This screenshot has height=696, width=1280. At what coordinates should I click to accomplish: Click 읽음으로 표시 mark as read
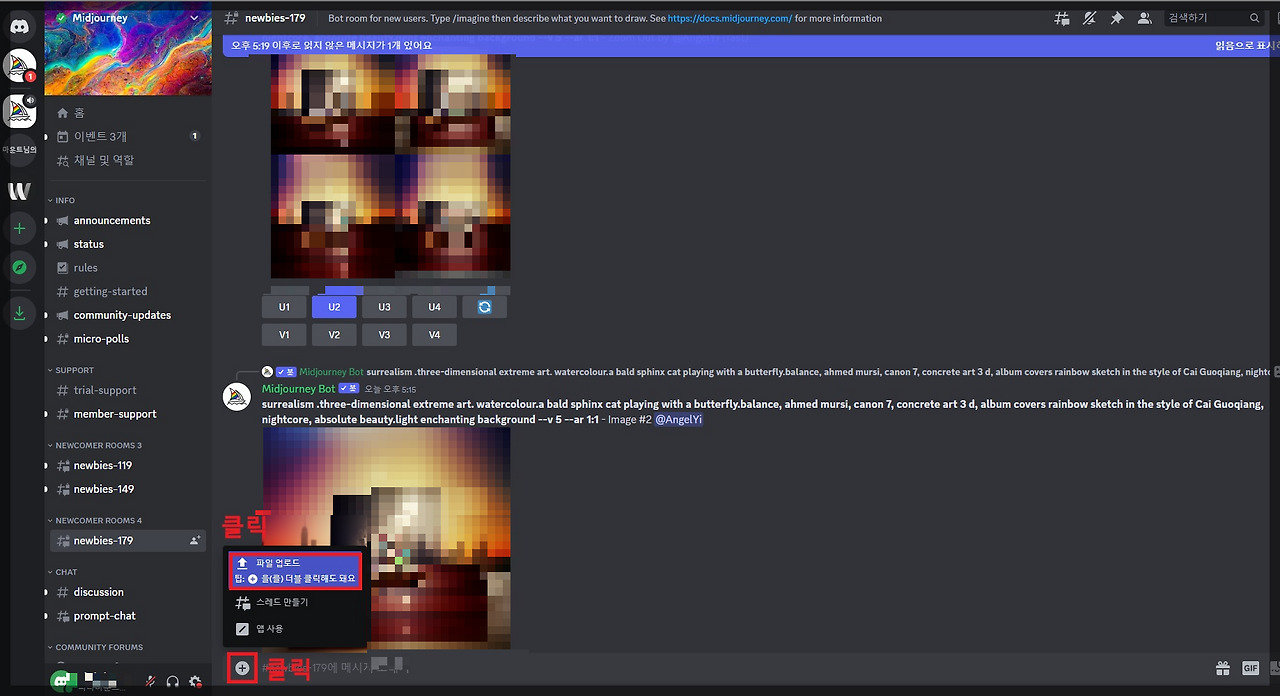coord(1246,45)
